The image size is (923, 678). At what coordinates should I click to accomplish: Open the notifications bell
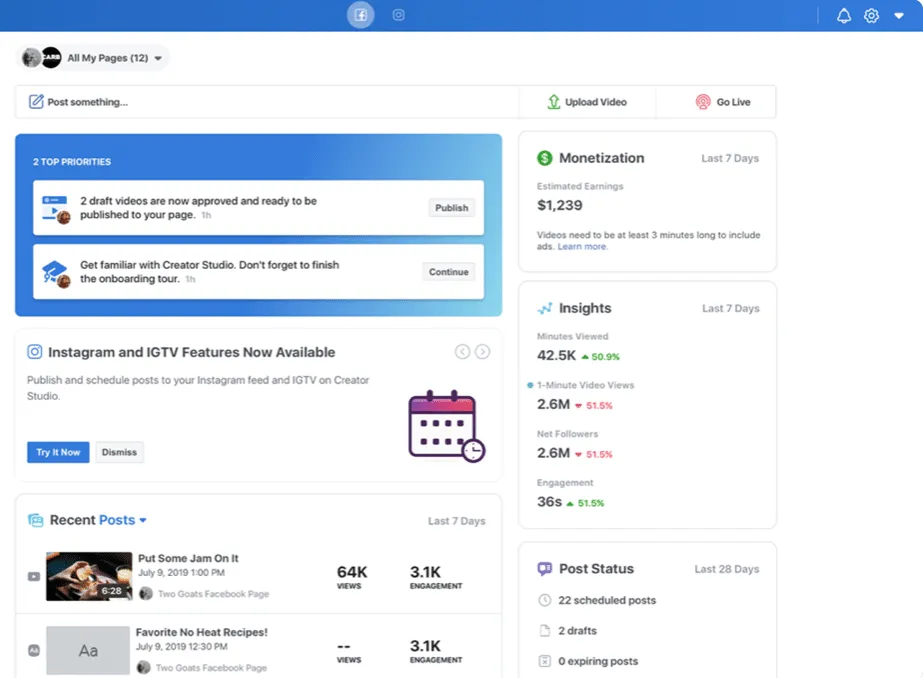pos(843,15)
